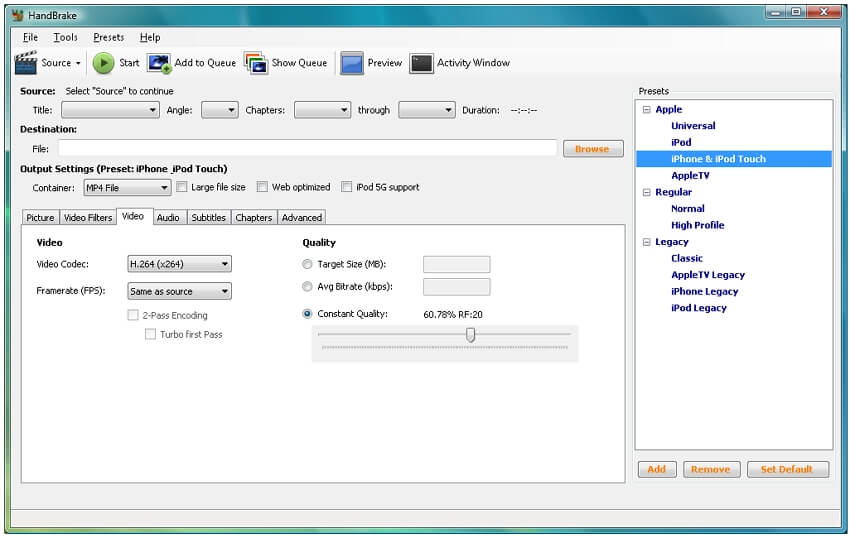
Task: Click the Add to Queue icon
Action: (x=159, y=63)
